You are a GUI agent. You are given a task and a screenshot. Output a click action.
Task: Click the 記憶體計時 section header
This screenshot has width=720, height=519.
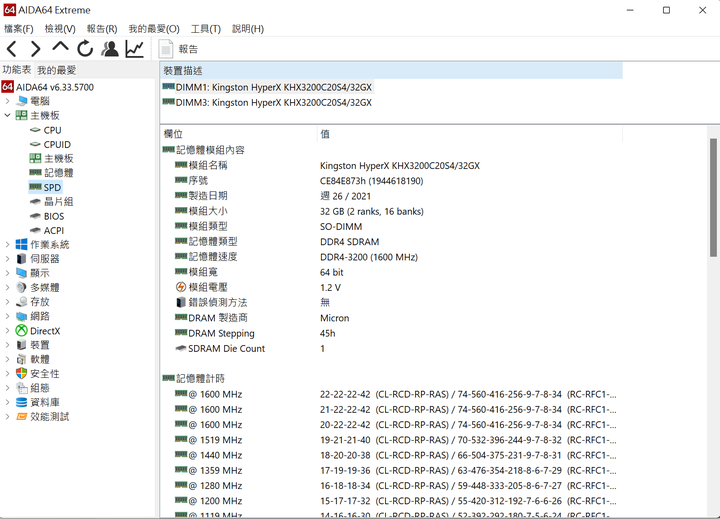pos(194,378)
